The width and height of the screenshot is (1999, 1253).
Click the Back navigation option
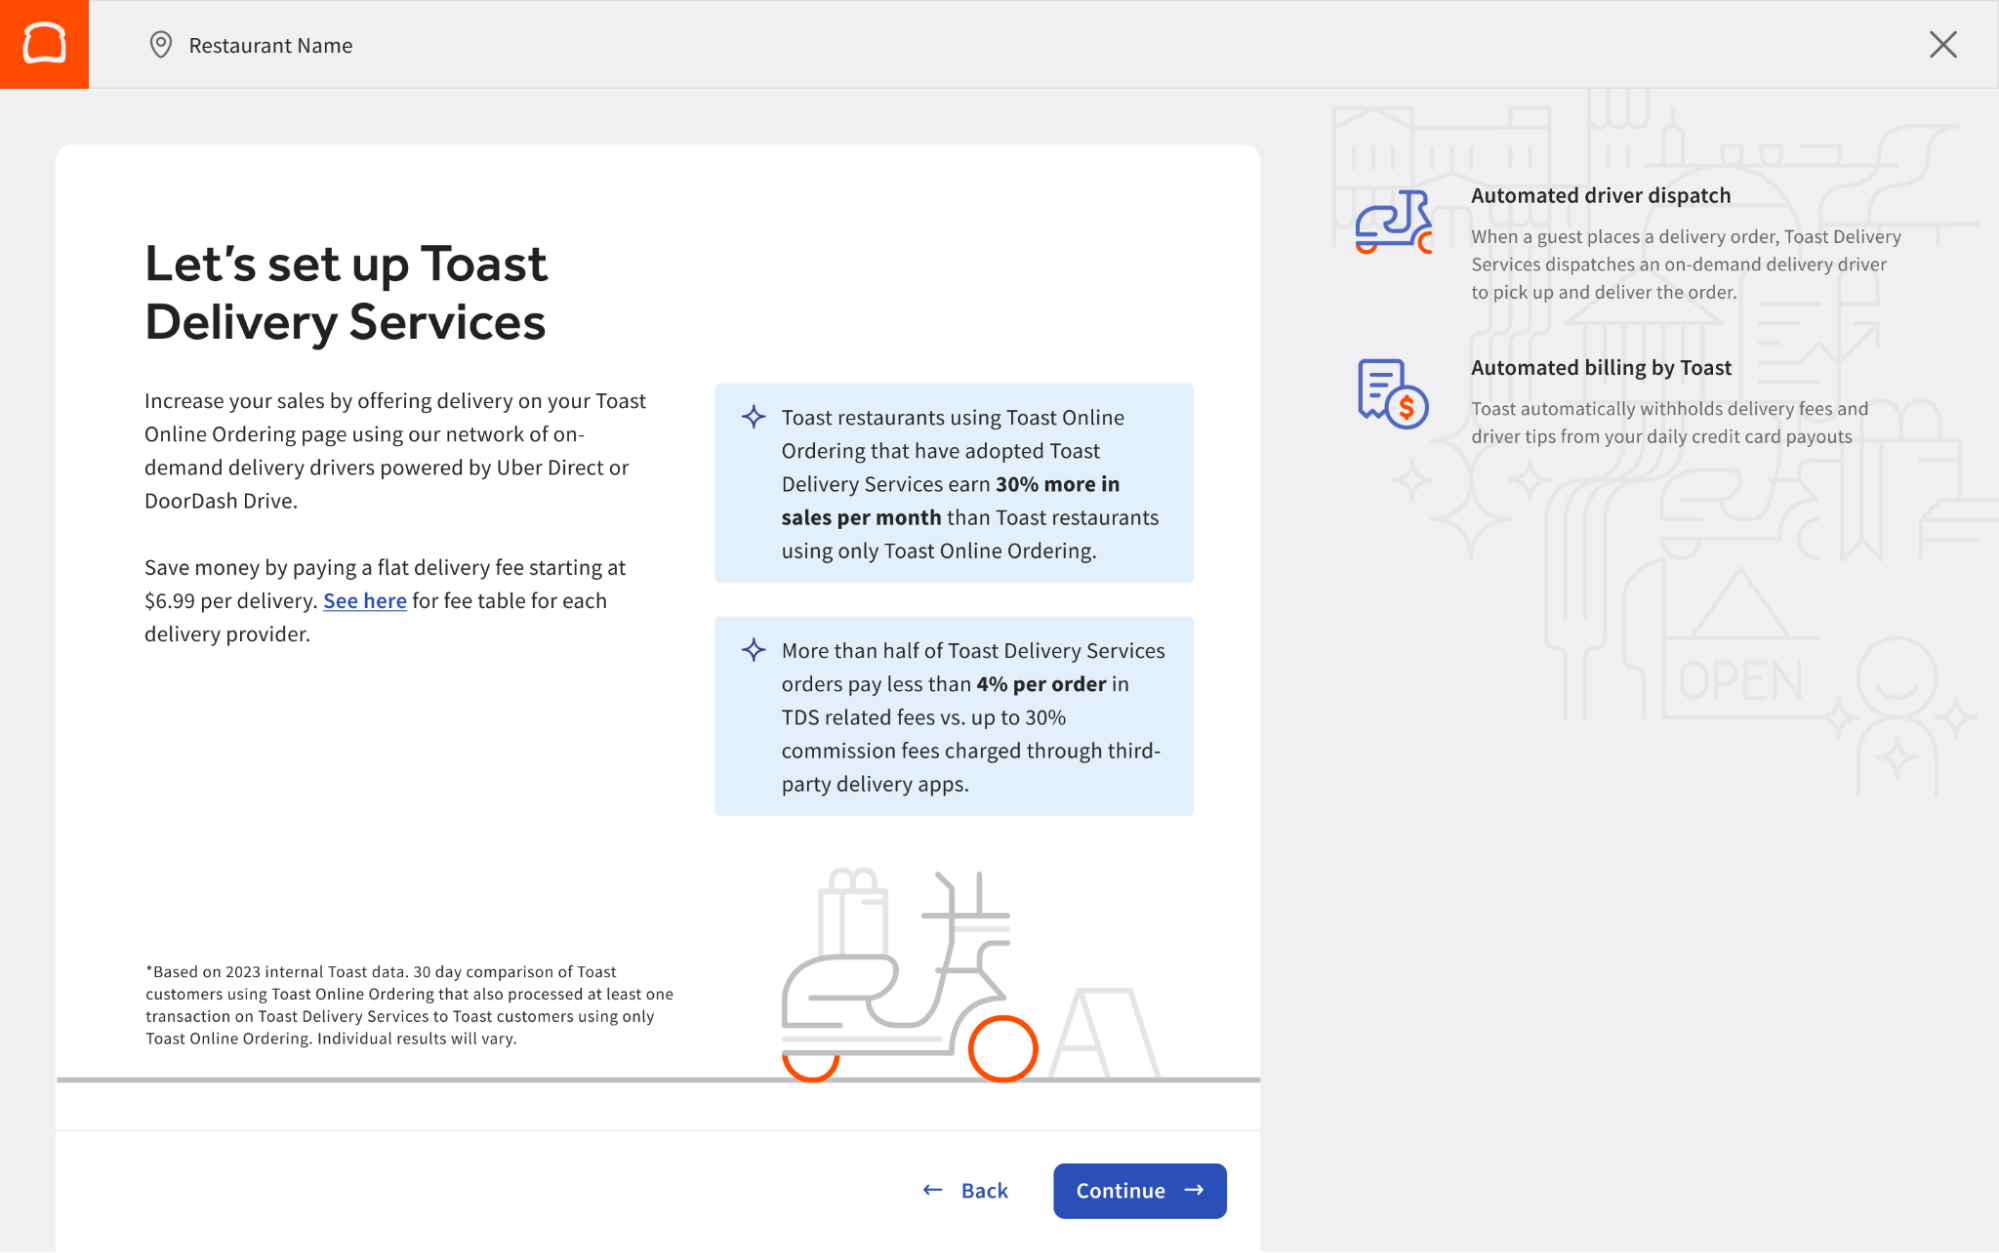[984, 1190]
